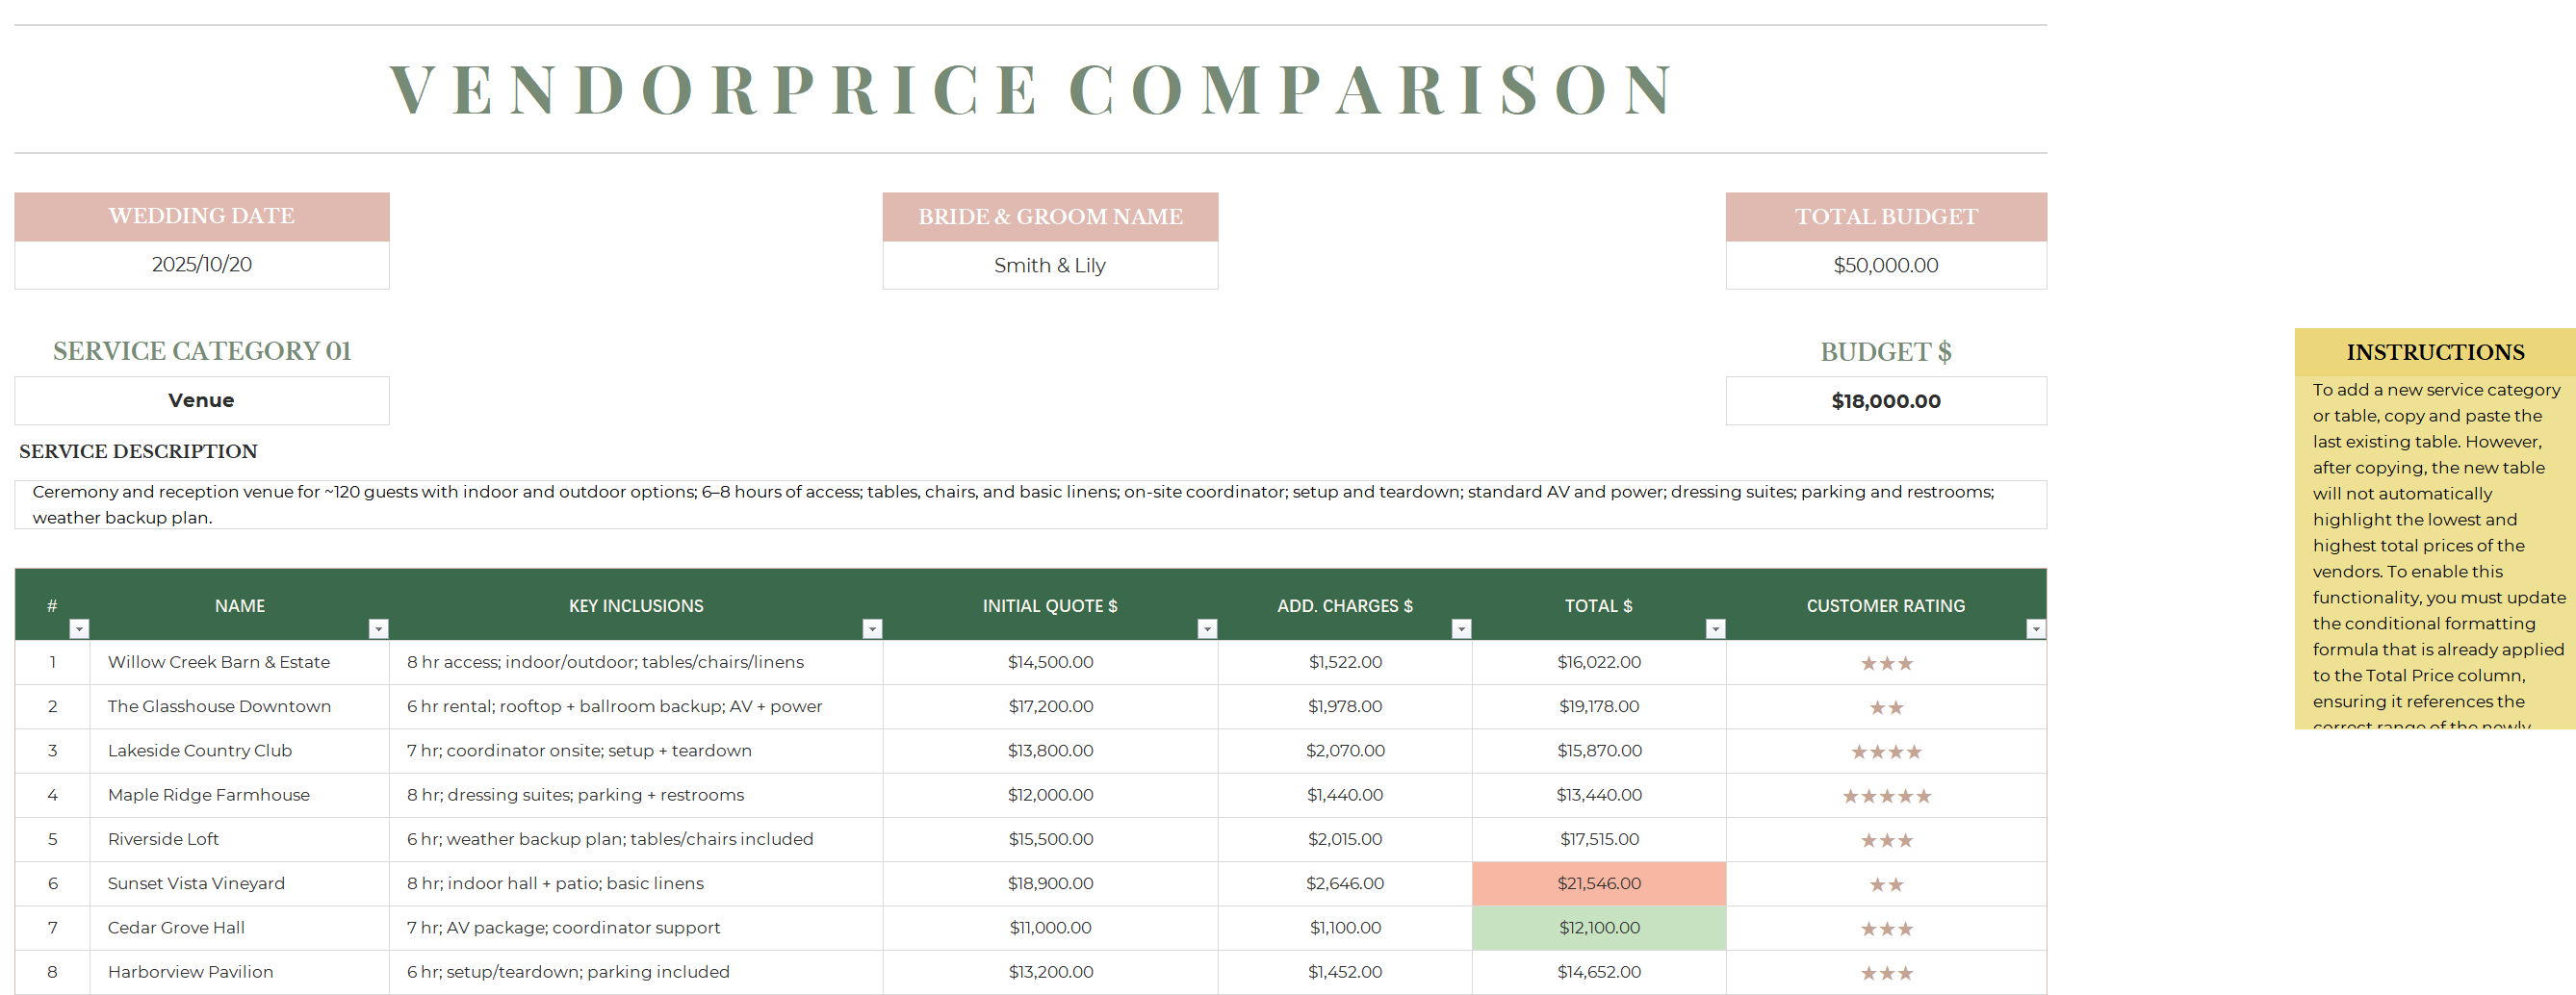Open the NAME column filter dropdown
This screenshot has width=2576, height=995.
378,629
